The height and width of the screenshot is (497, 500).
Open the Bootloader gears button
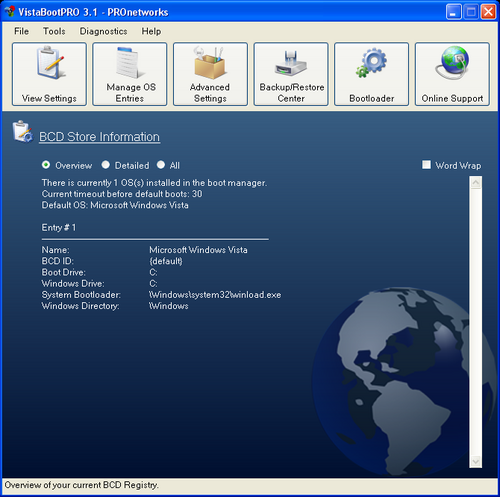coord(372,74)
